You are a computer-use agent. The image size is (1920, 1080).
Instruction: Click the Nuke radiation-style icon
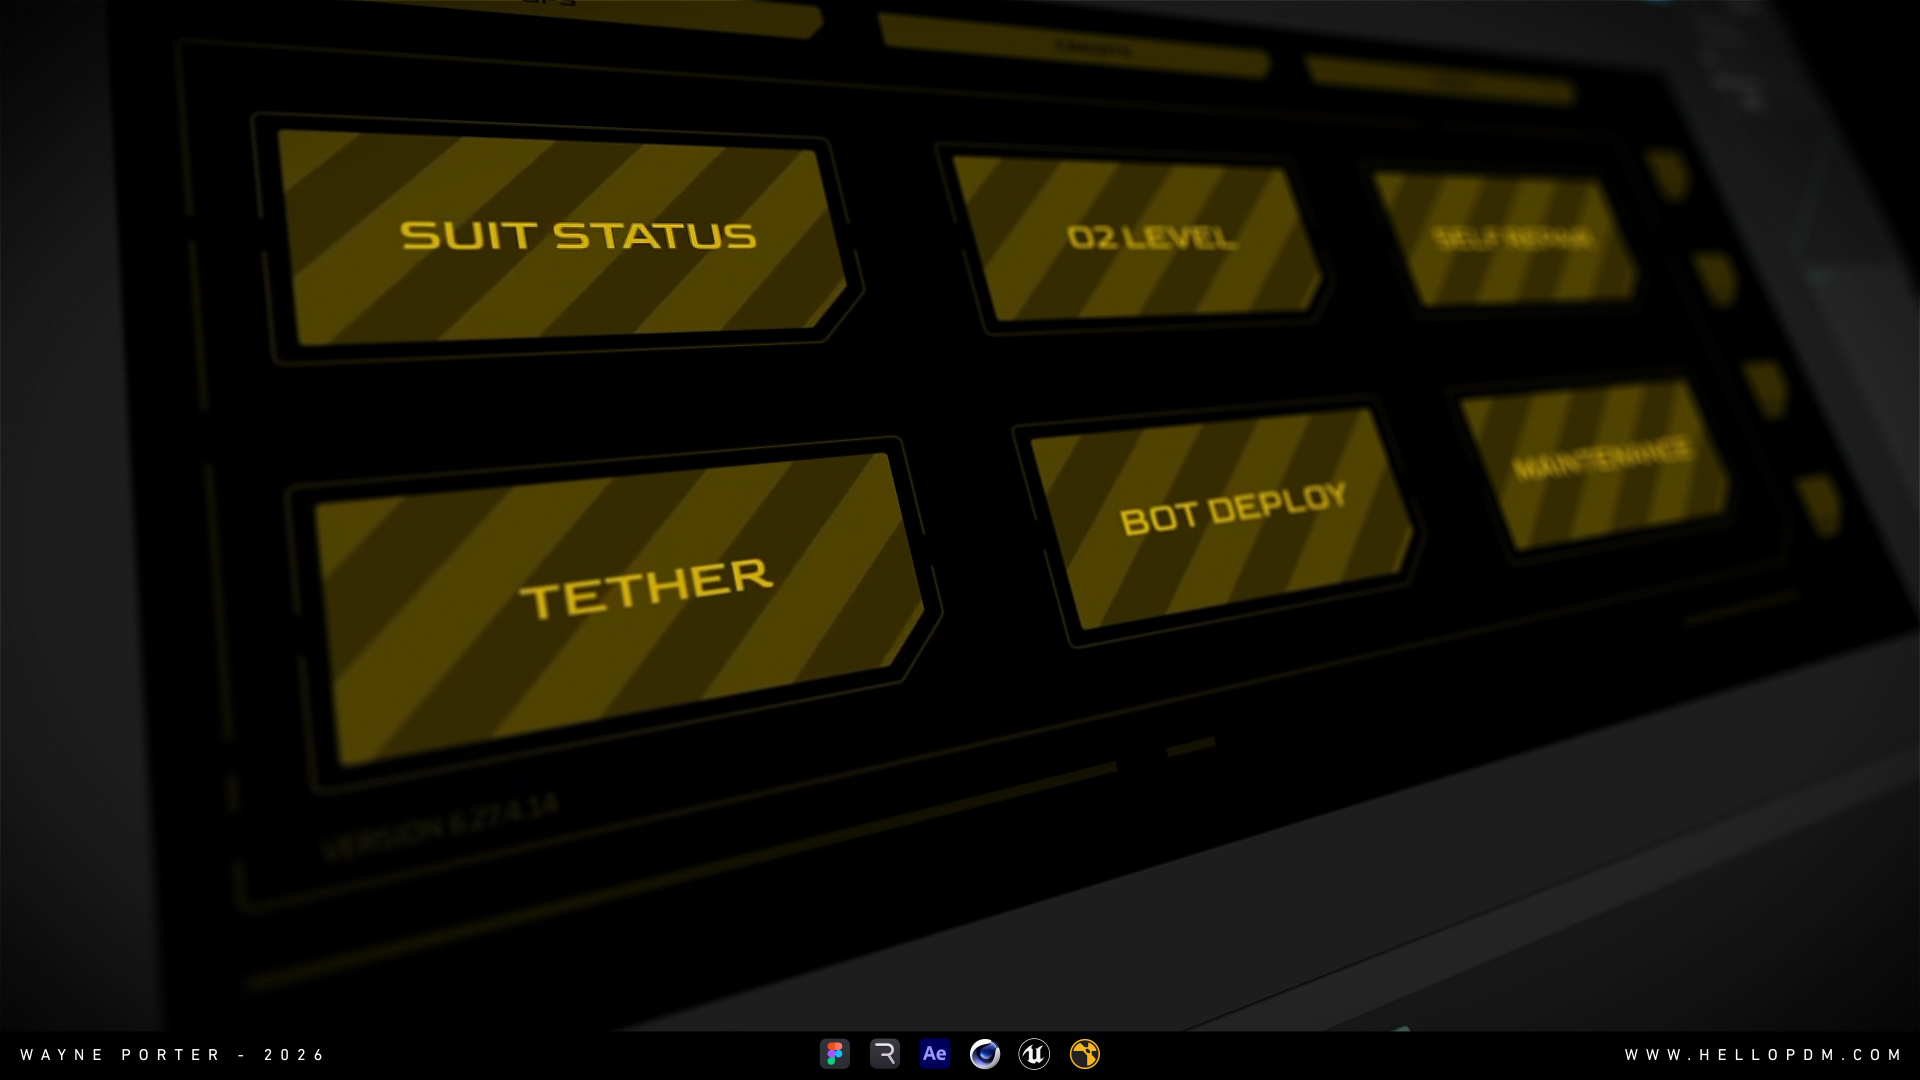pyautogui.click(x=1085, y=1054)
